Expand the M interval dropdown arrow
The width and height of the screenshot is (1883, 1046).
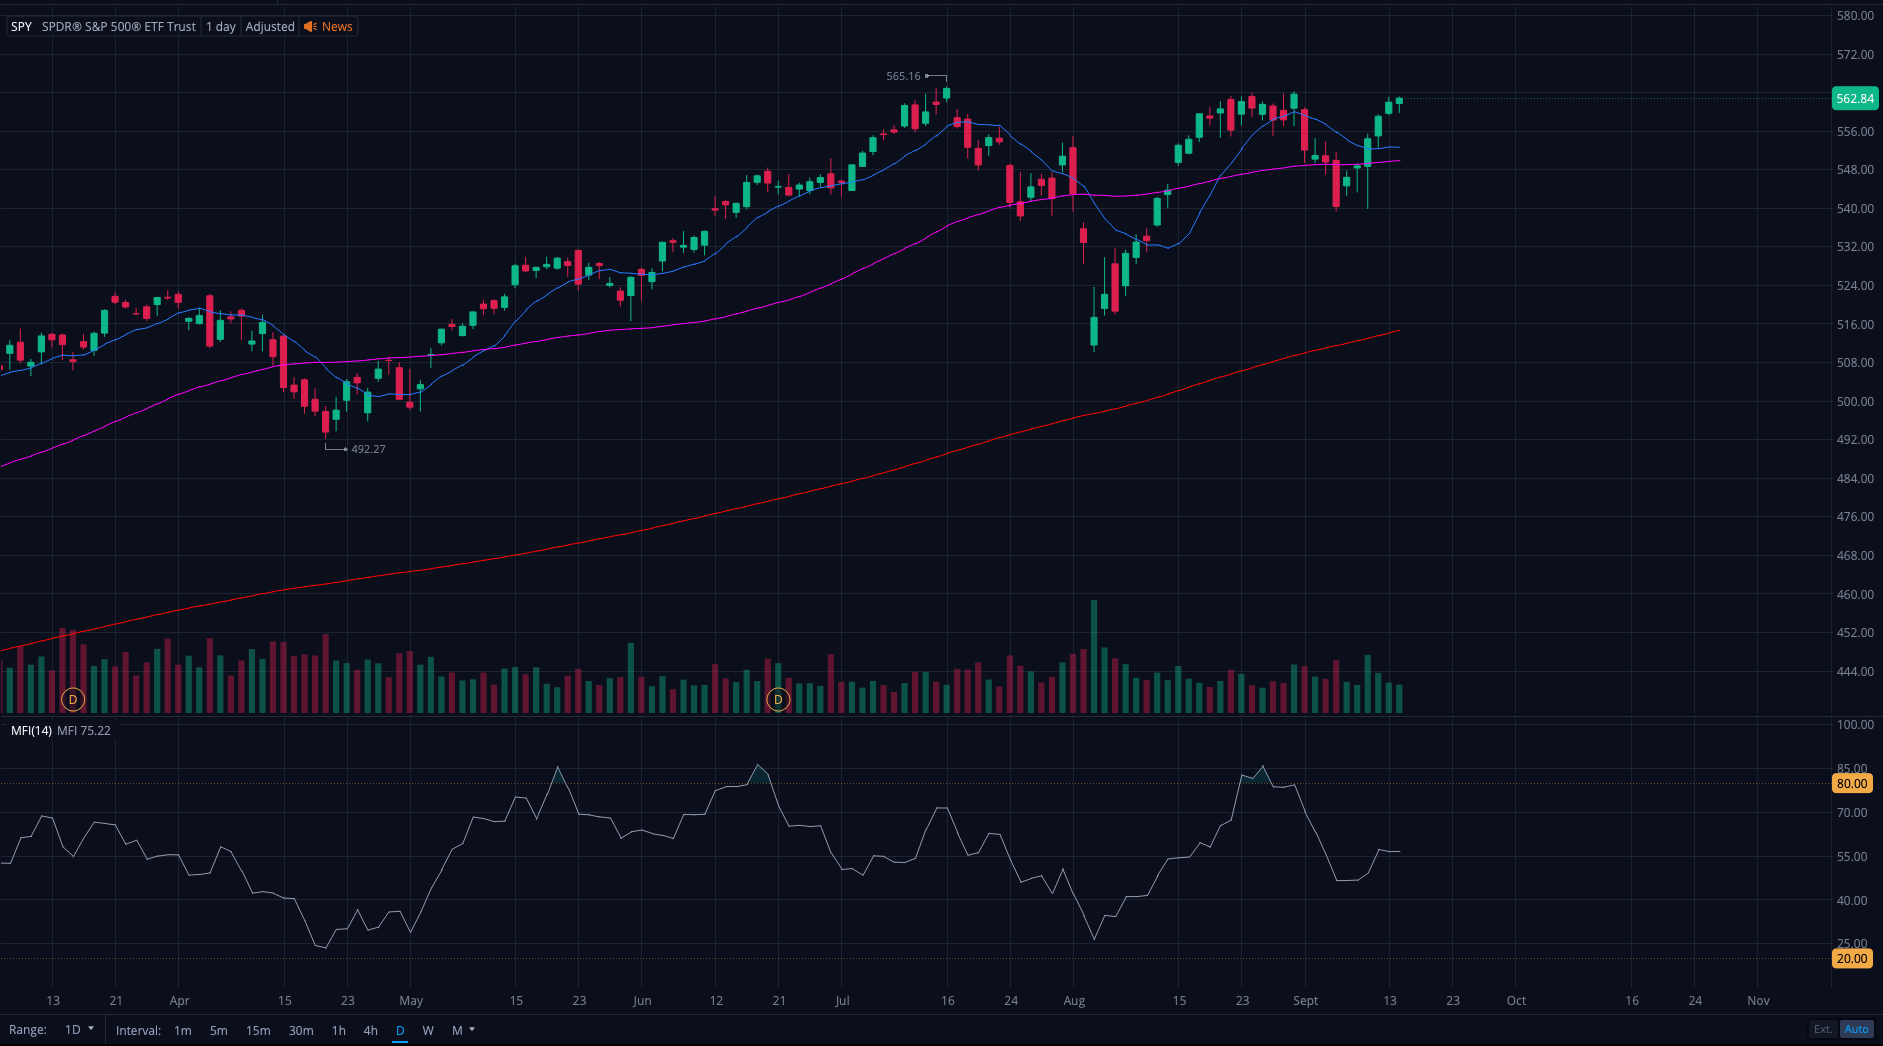pos(472,1029)
